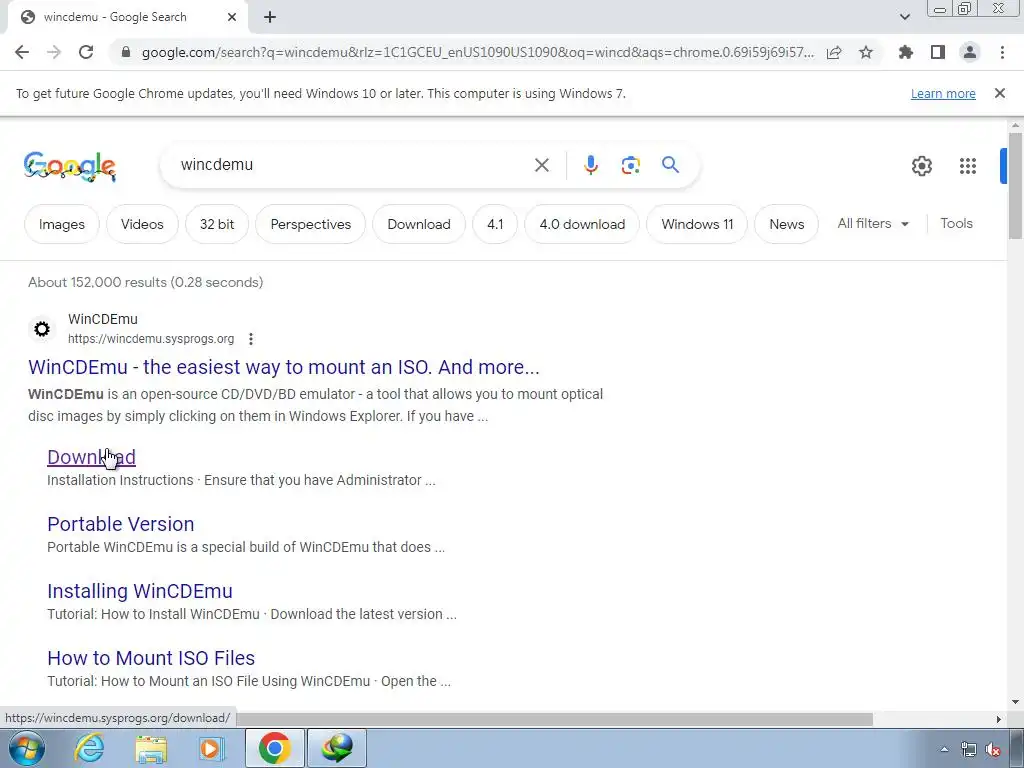Close the wincdemu Google Search tab
The height and width of the screenshot is (768, 1024).
pos(232,17)
